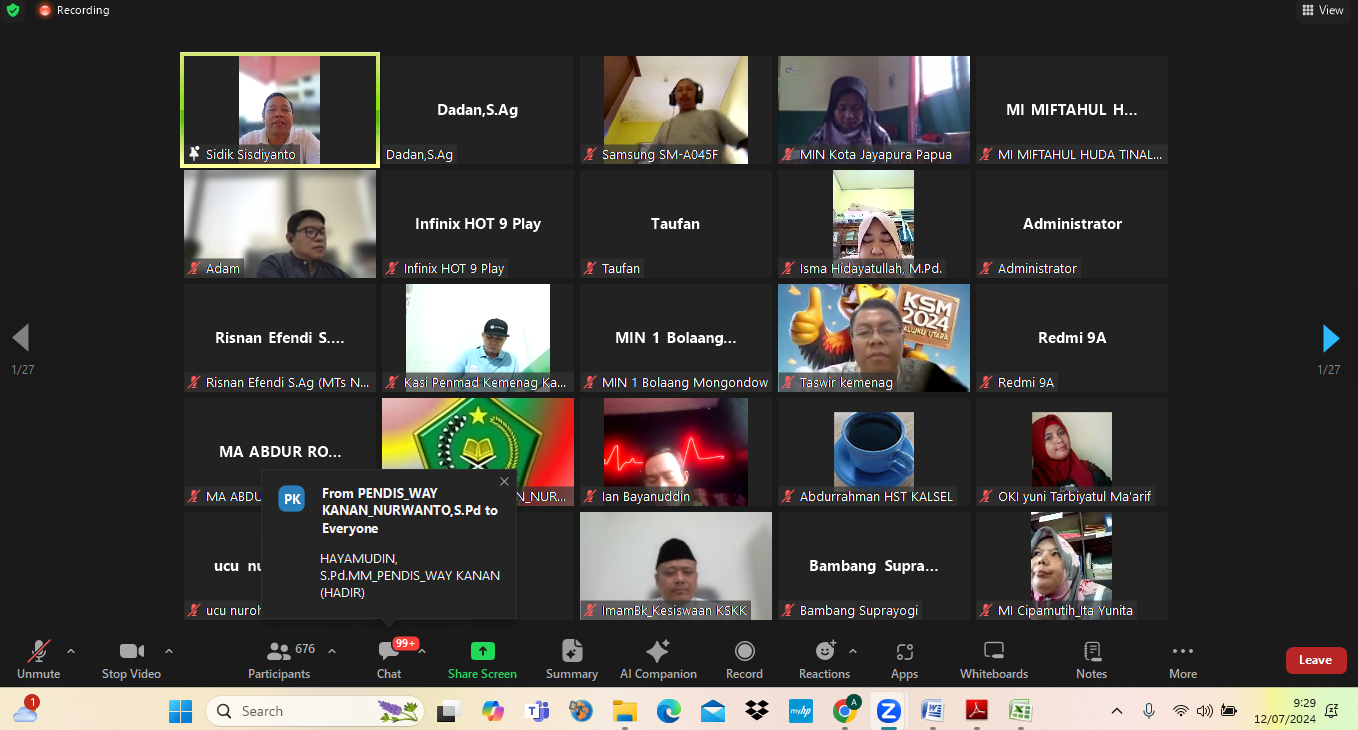Click the red Leave button
Viewport: 1358px width, 730px height.
1315,660
